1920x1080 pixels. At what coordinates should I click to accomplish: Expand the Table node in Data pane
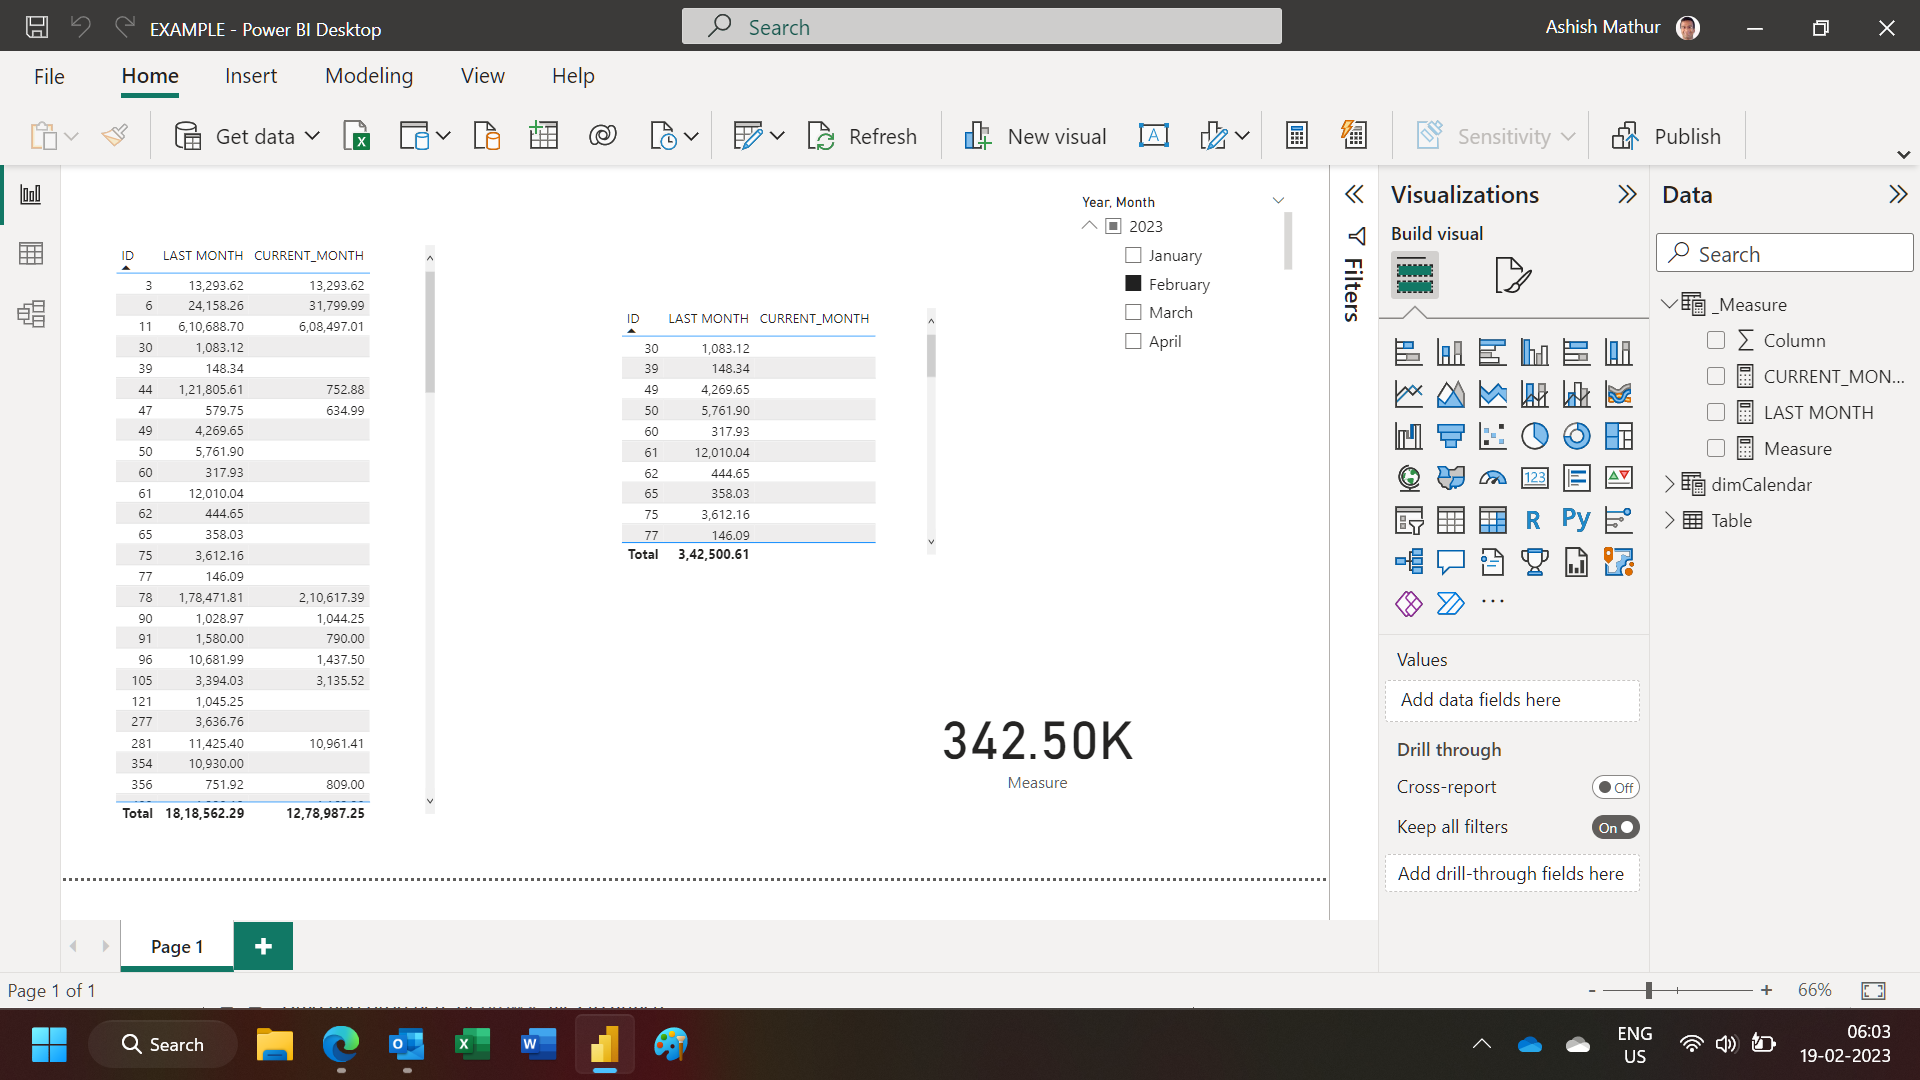pyautogui.click(x=1669, y=520)
